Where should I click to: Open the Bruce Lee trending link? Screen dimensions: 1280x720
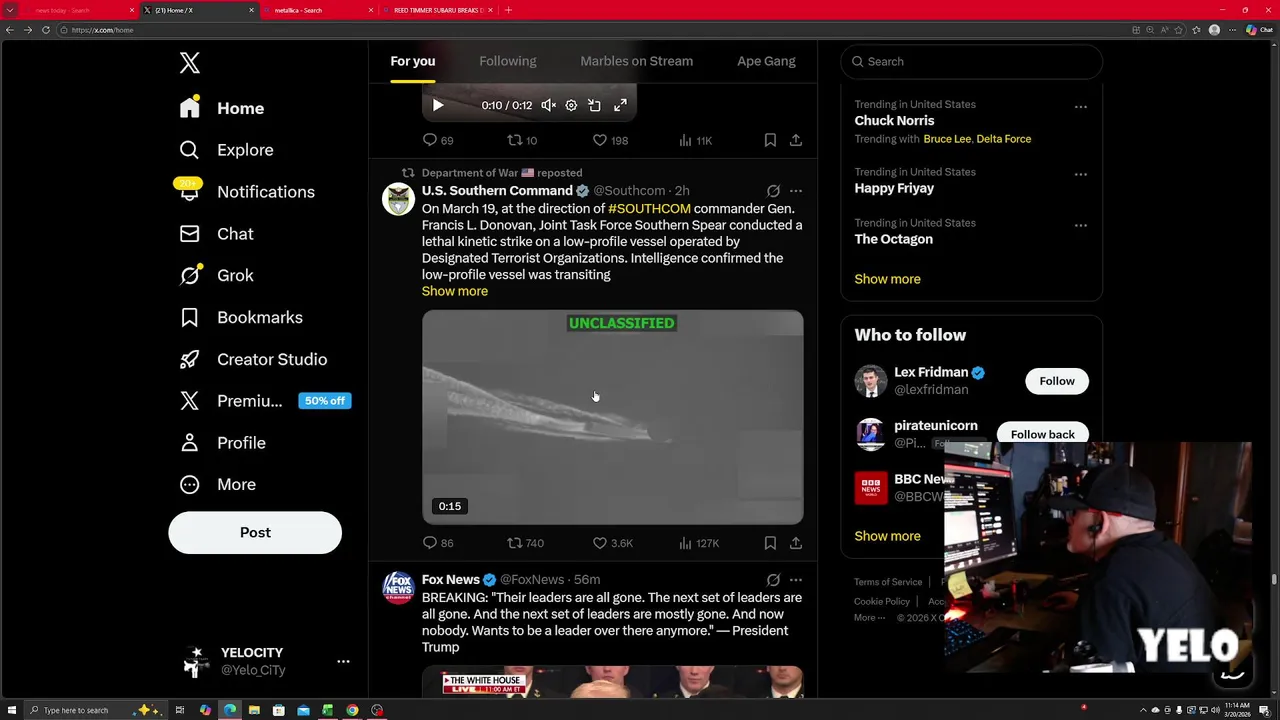[947, 139]
